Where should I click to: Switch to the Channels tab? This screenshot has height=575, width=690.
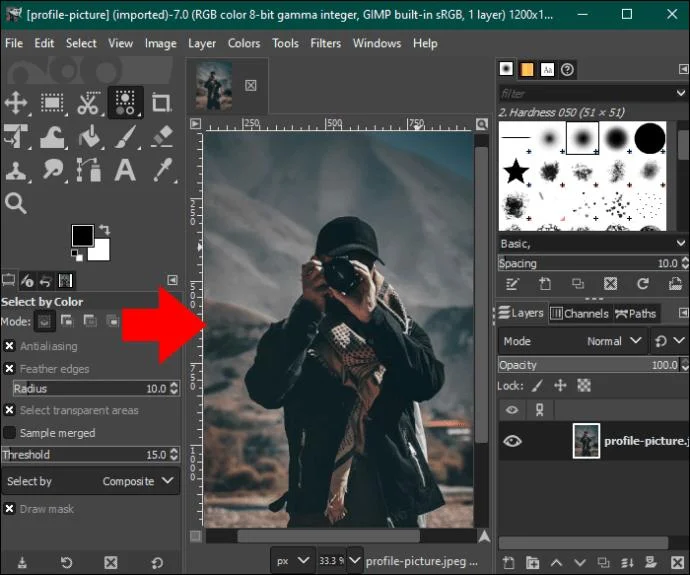pos(579,313)
